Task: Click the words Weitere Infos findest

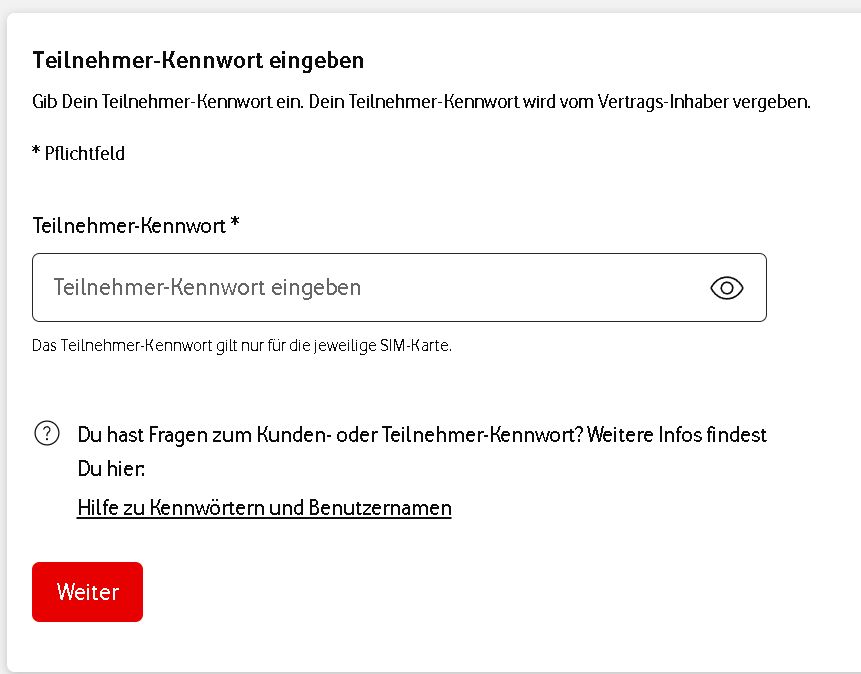Action: pos(677,435)
